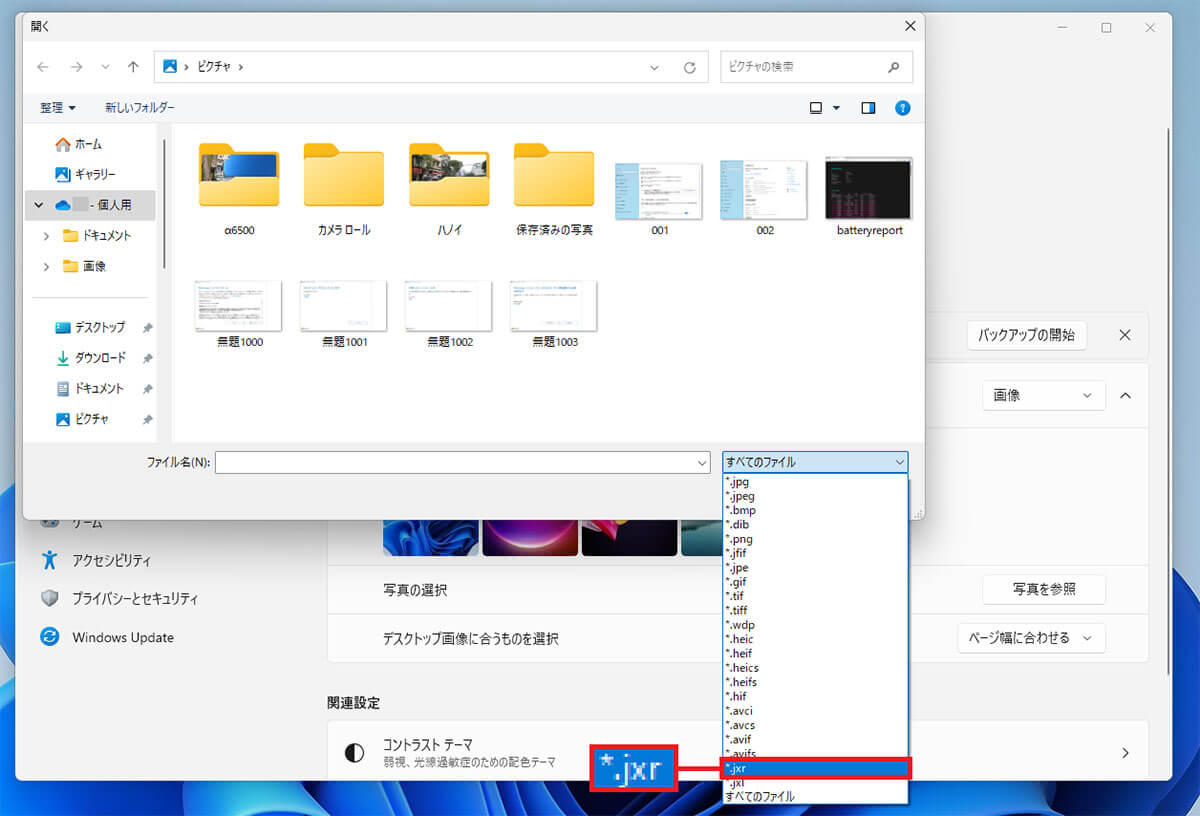Go up one folder level
Image resolution: width=1200 pixels, height=816 pixels.
coord(133,67)
